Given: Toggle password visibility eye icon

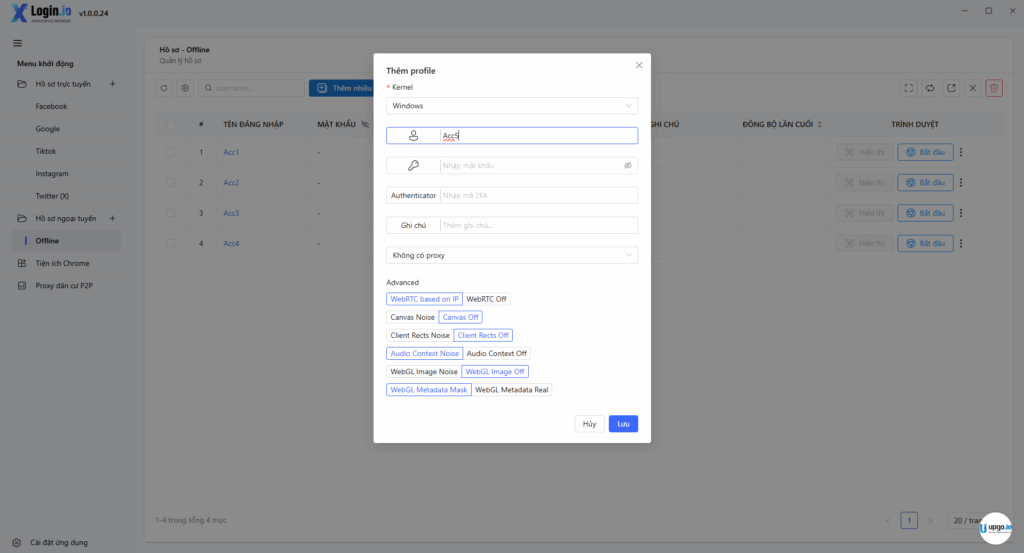Looking at the screenshot, I should (628, 166).
